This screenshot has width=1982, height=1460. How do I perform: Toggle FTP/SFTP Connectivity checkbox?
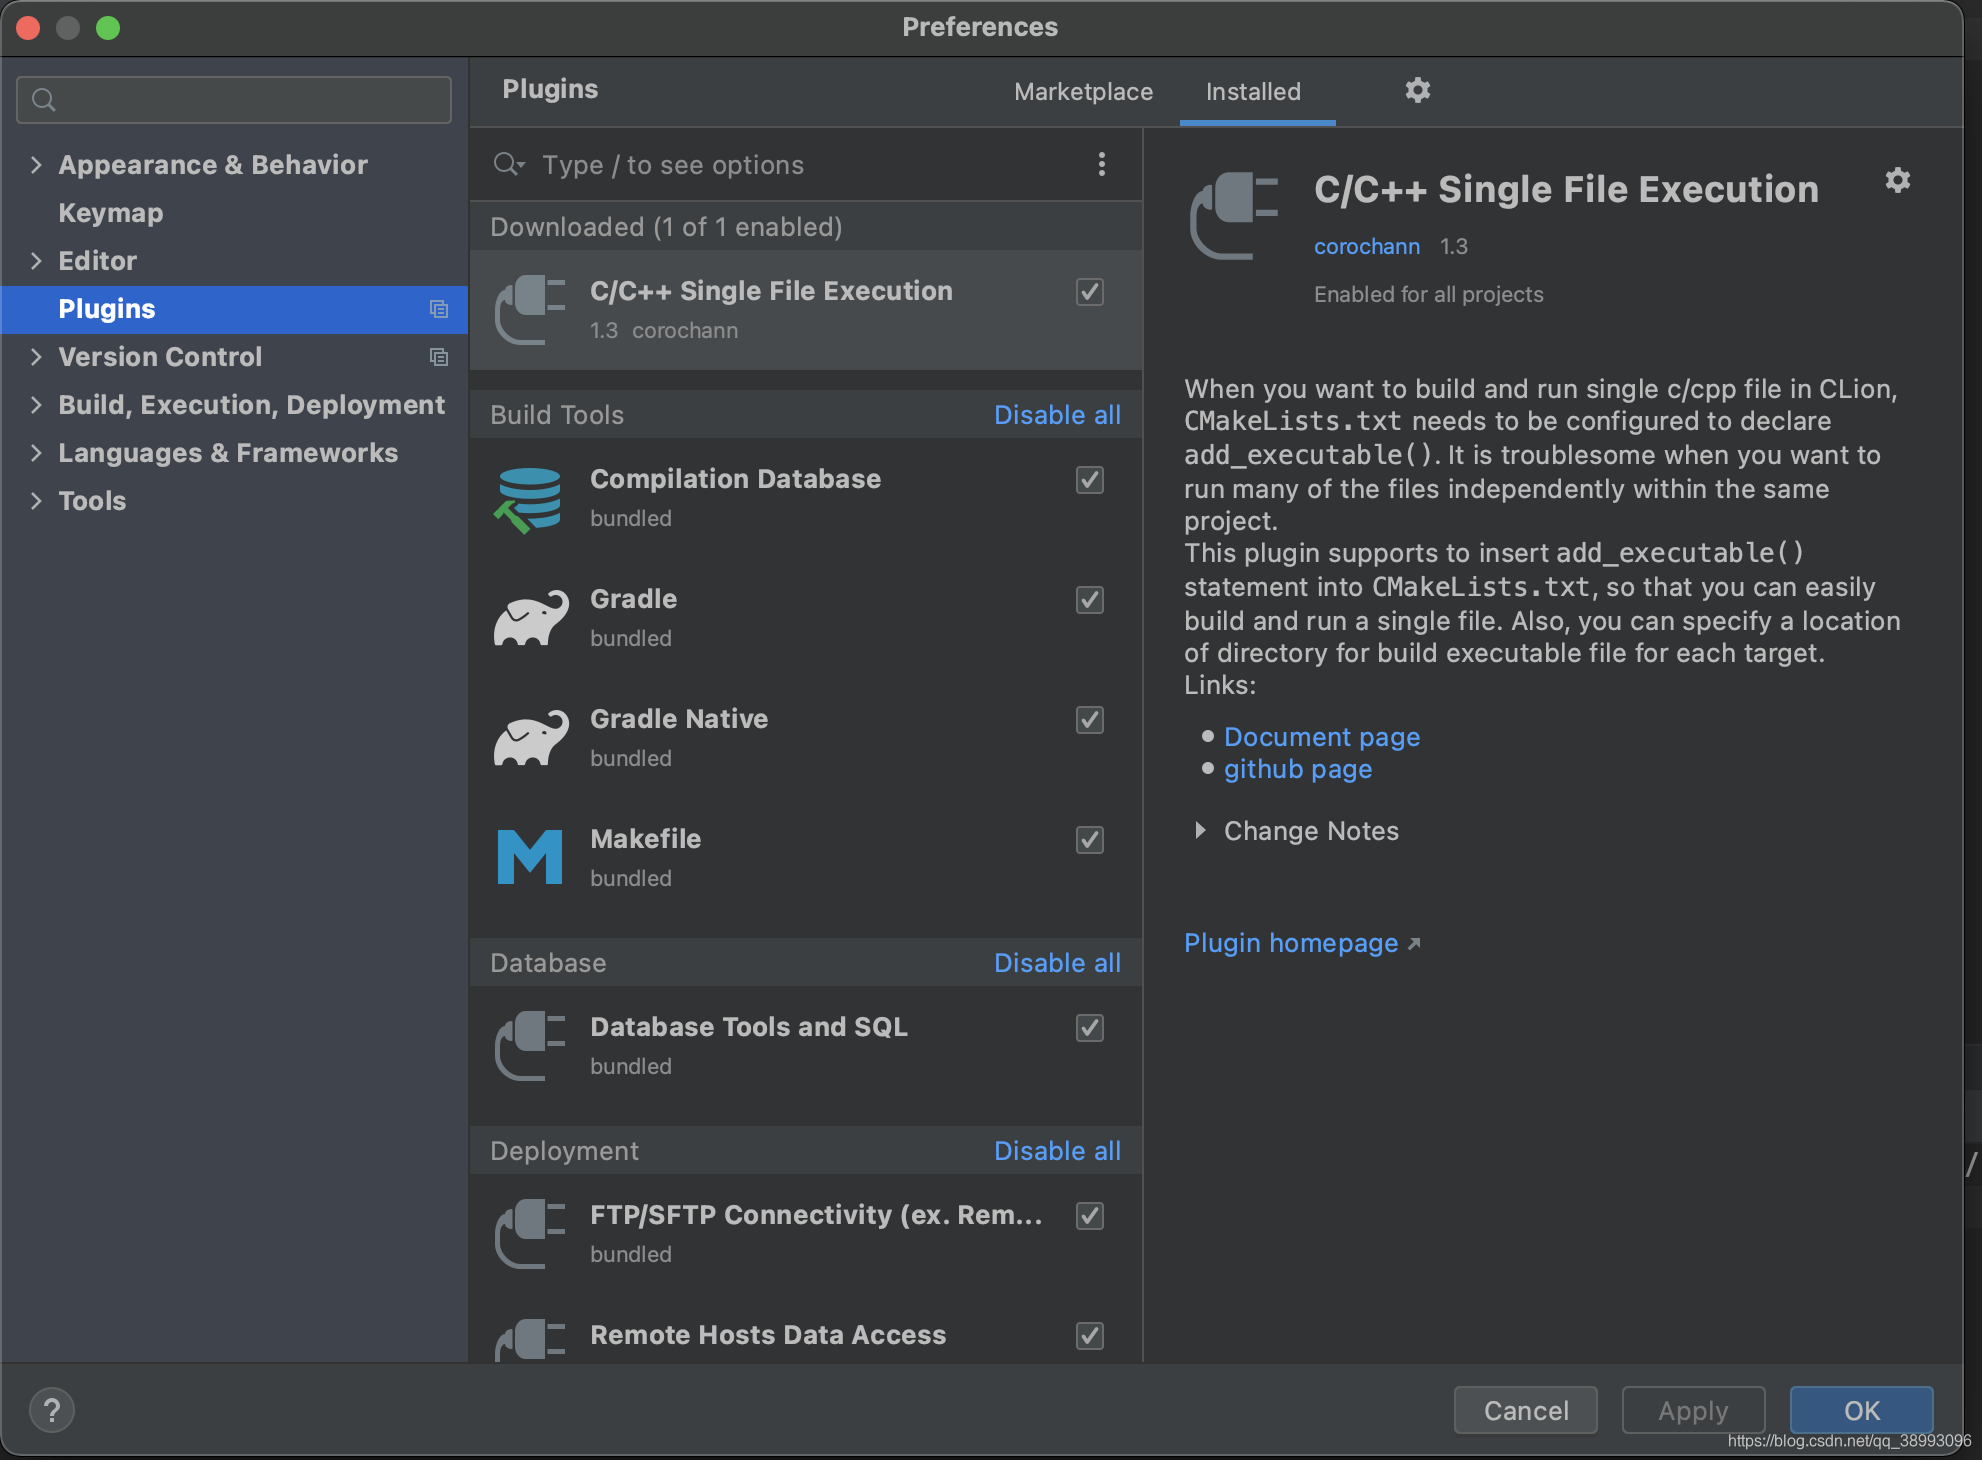click(1090, 1216)
